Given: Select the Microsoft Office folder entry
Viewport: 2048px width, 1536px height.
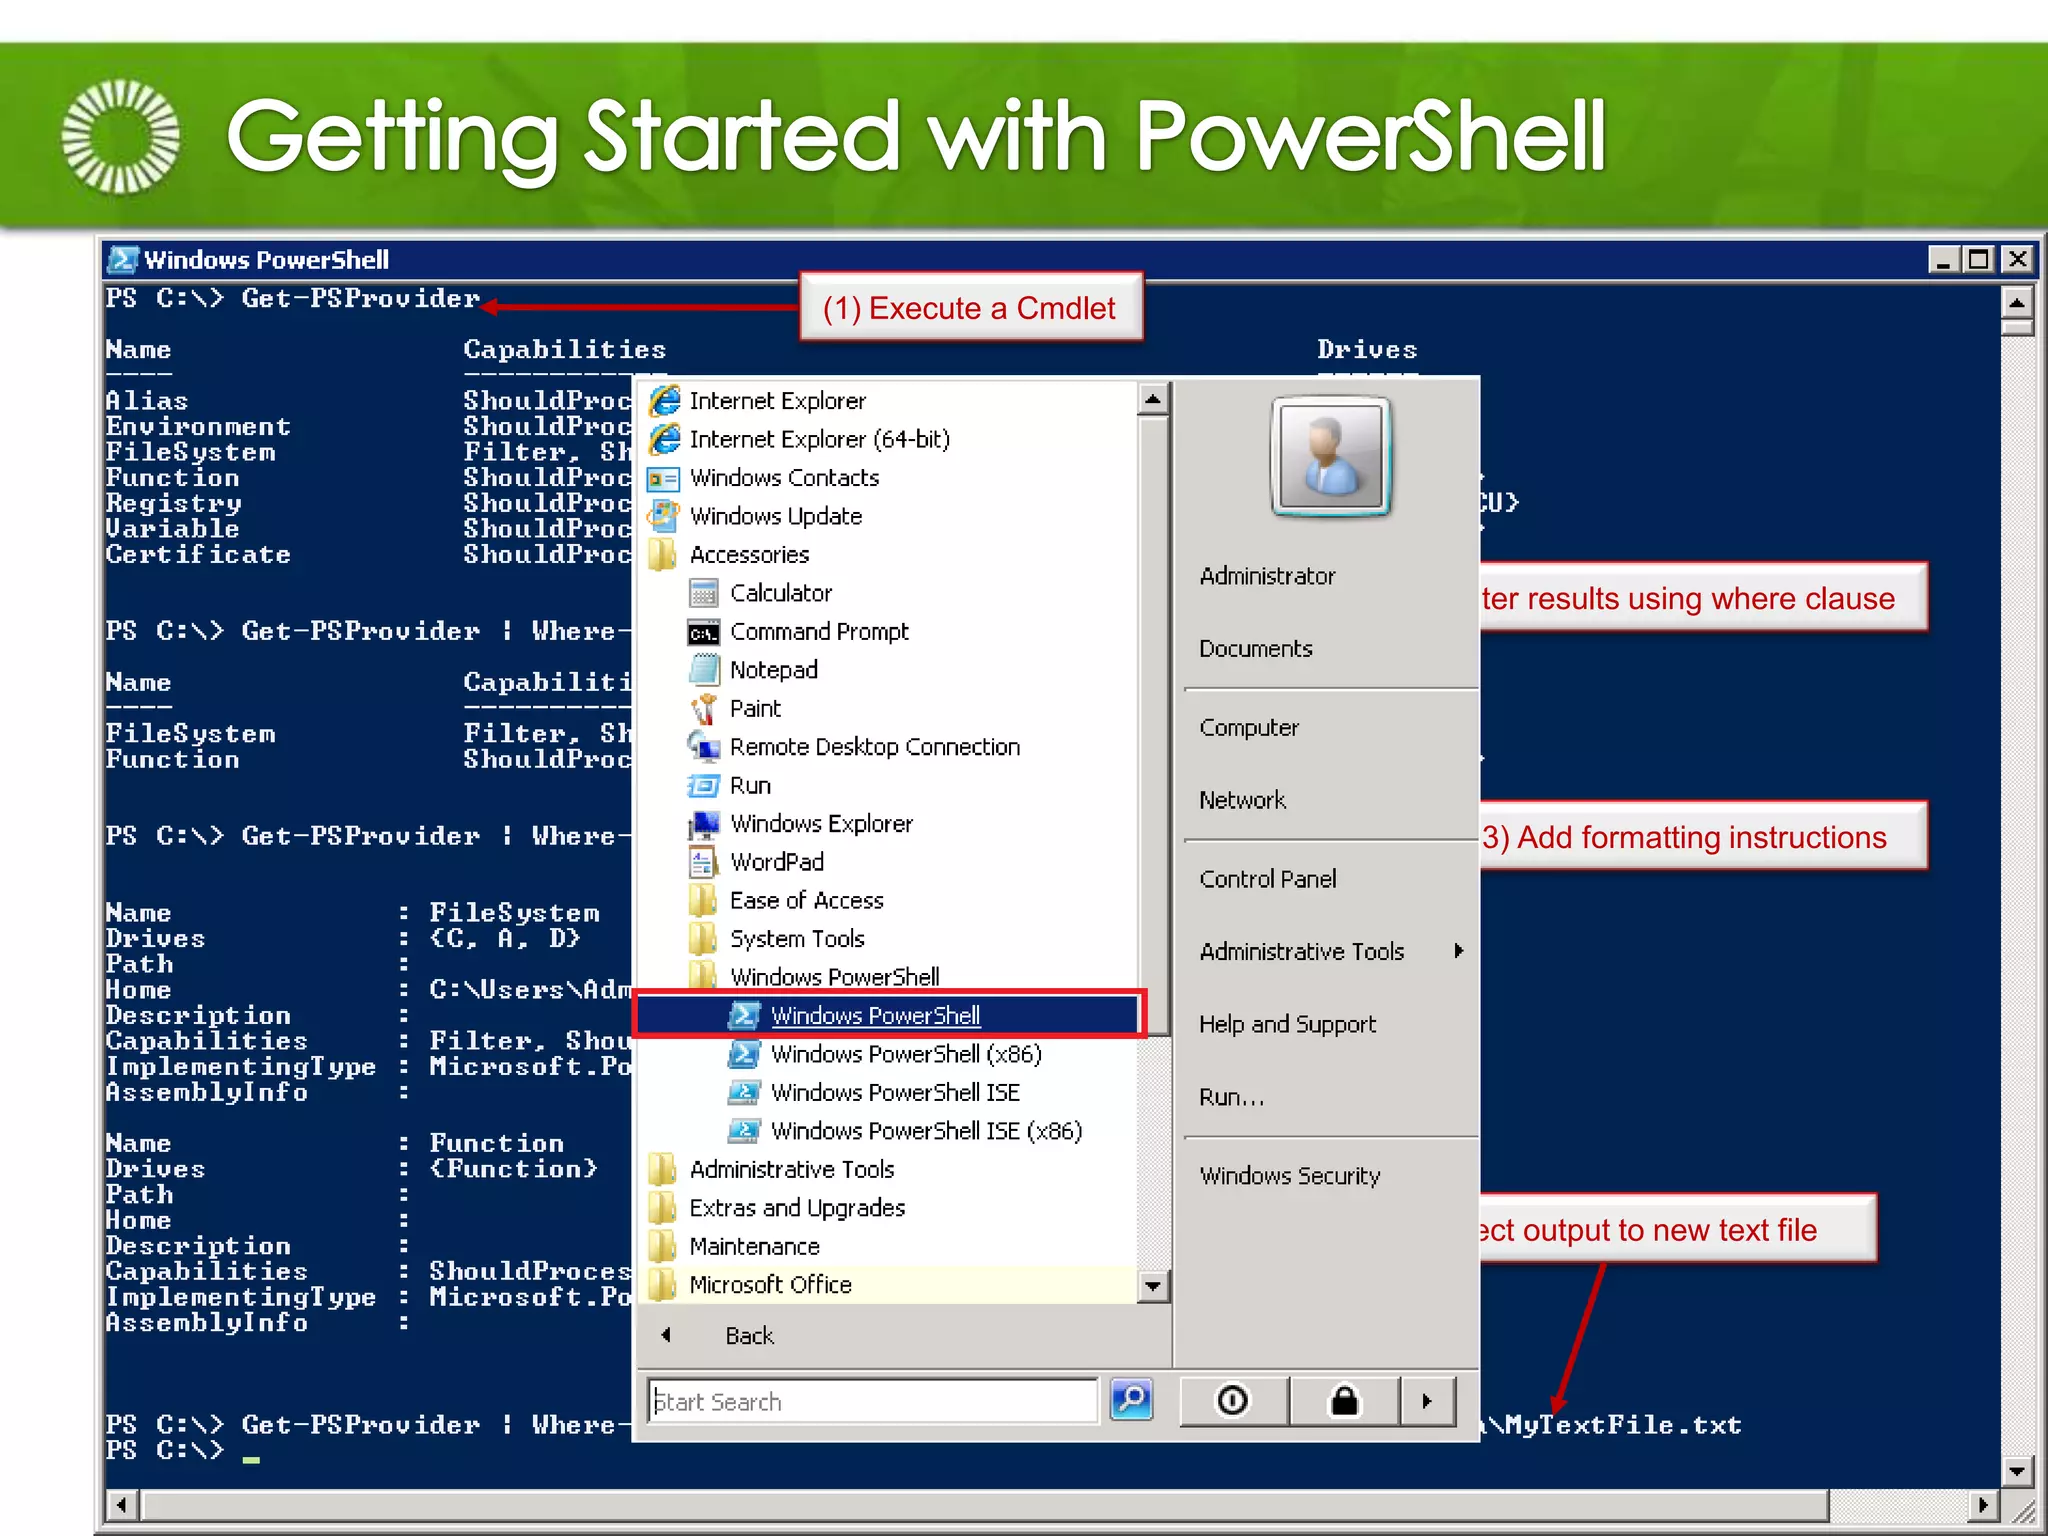Looking at the screenshot, I should coord(771,1285).
